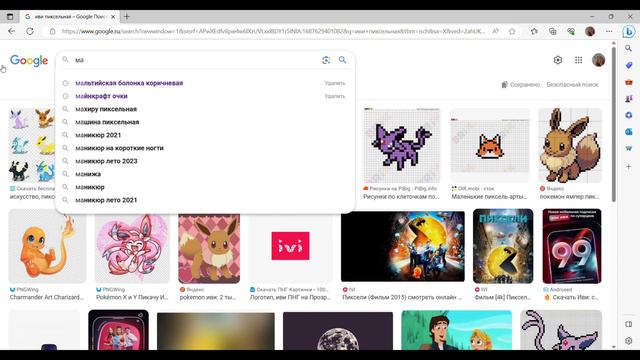
Task: Open pink Sylveon heart thumbnail
Action: click(132, 248)
